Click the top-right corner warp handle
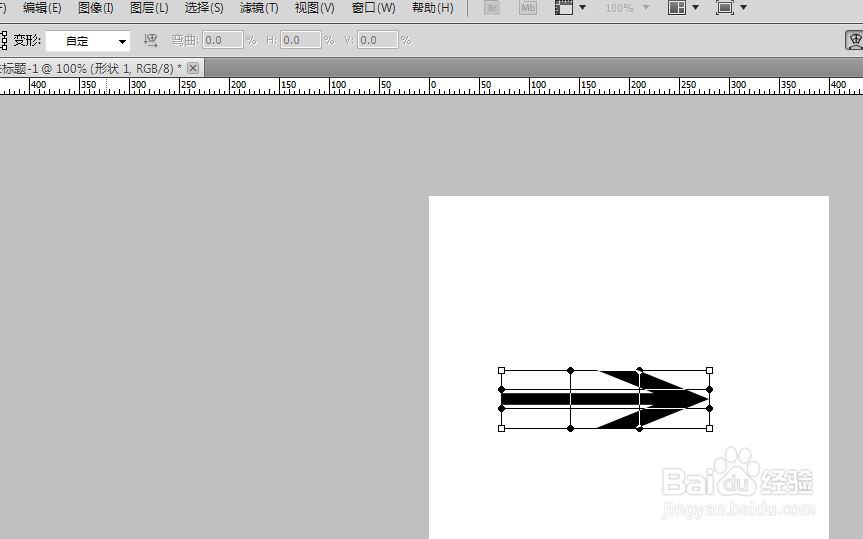863x539 pixels. [x=709, y=371]
